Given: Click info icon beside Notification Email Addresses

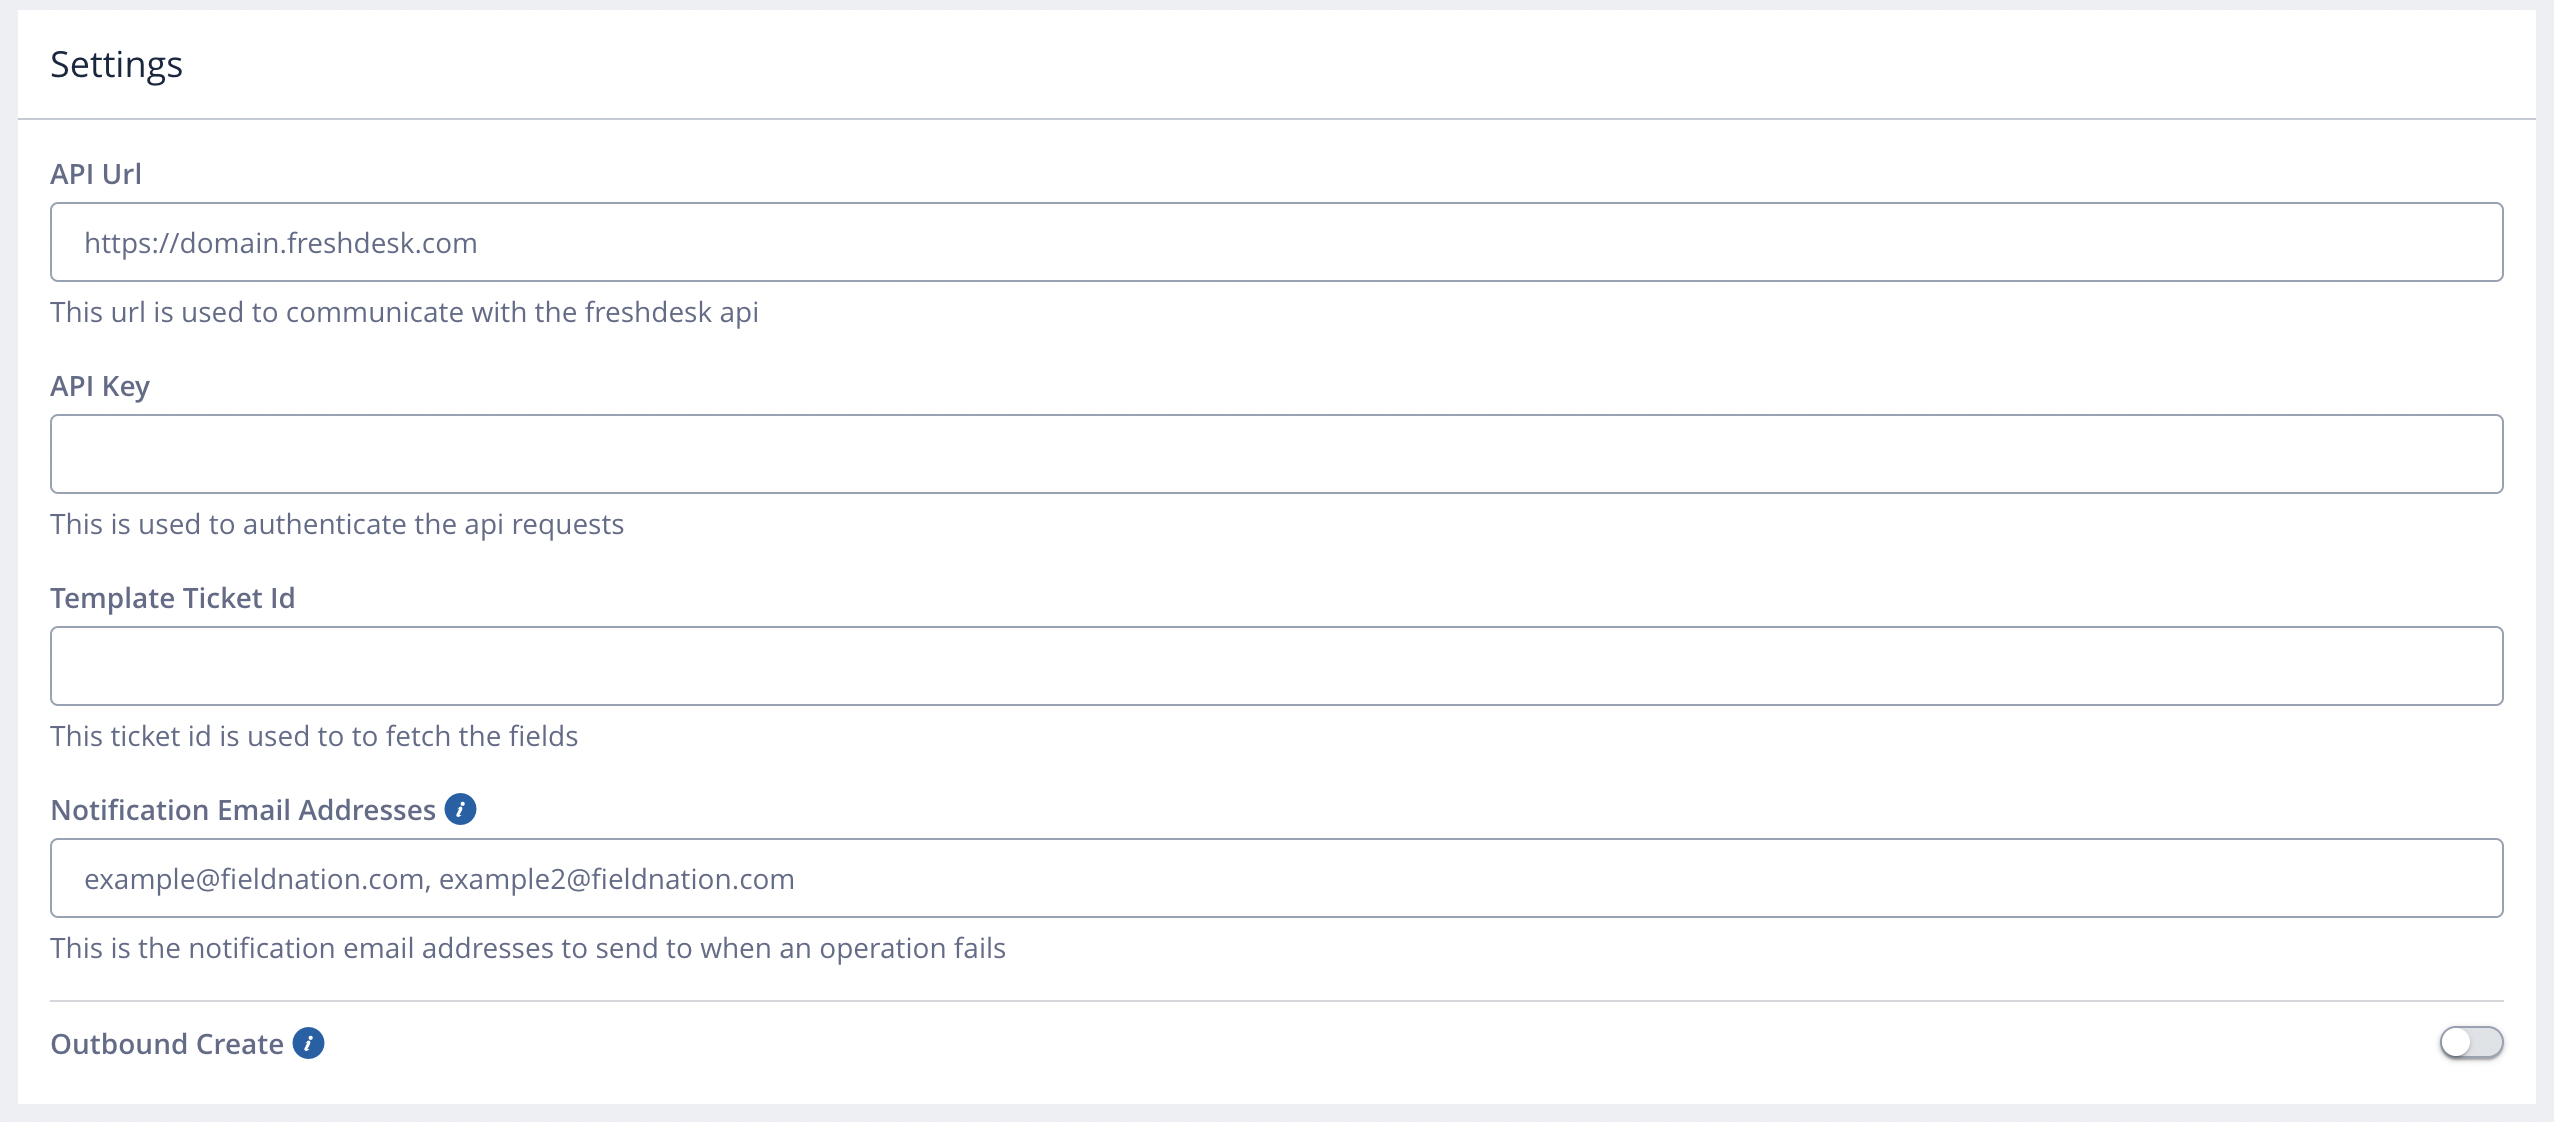Looking at the screenshot, I should coord(460,809).
